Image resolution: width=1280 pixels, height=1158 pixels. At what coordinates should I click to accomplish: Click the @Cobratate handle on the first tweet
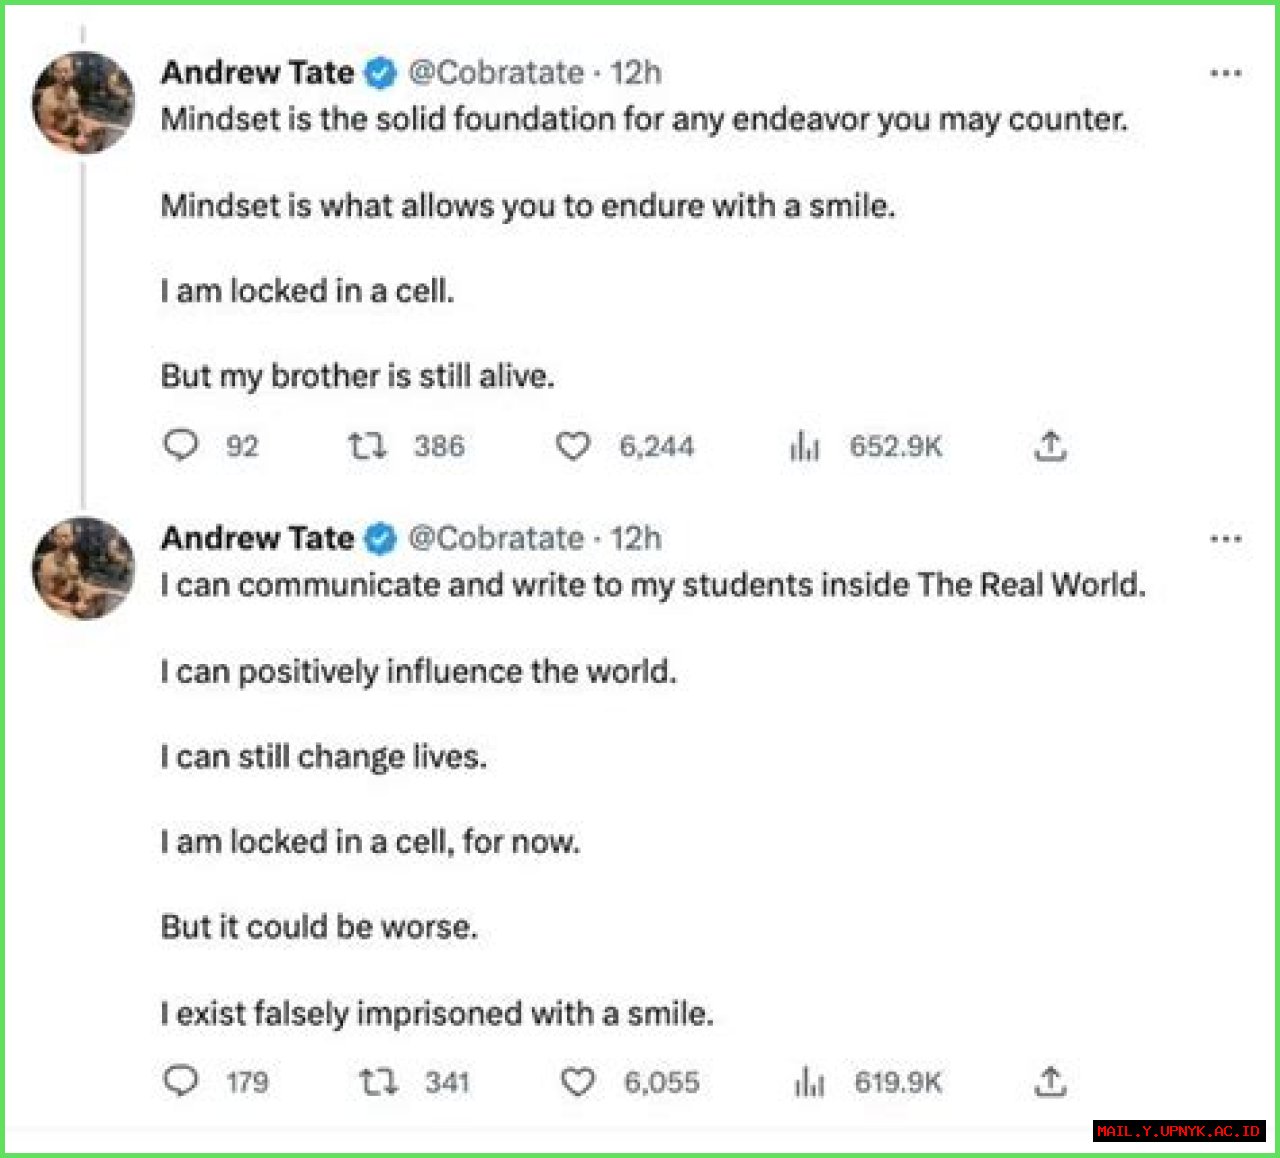click(496, 72)
